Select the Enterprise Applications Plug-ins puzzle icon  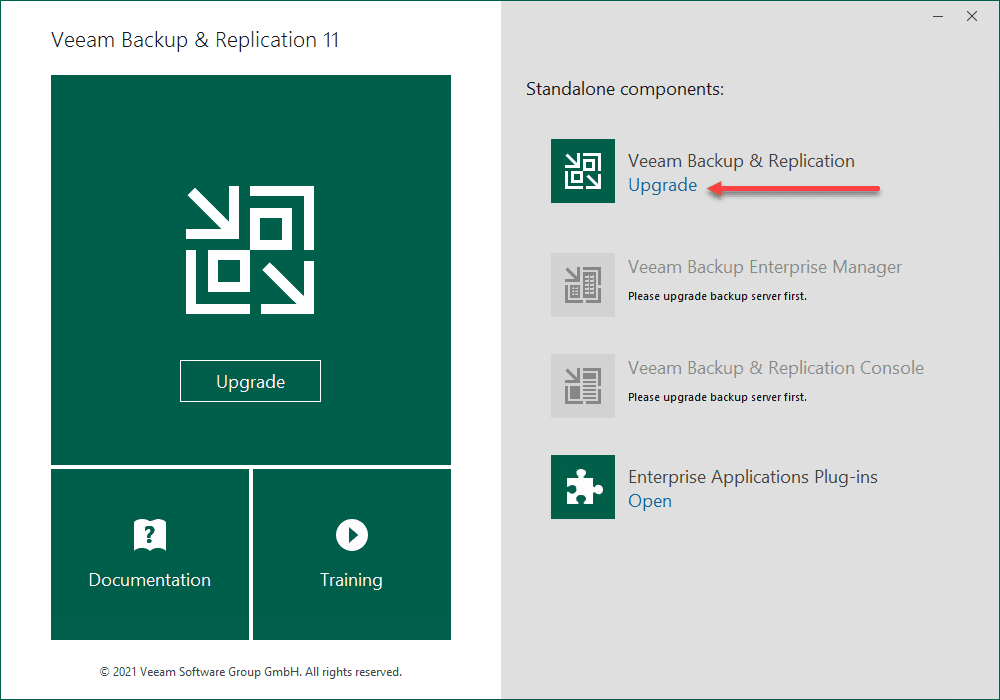tap(582, 487)
